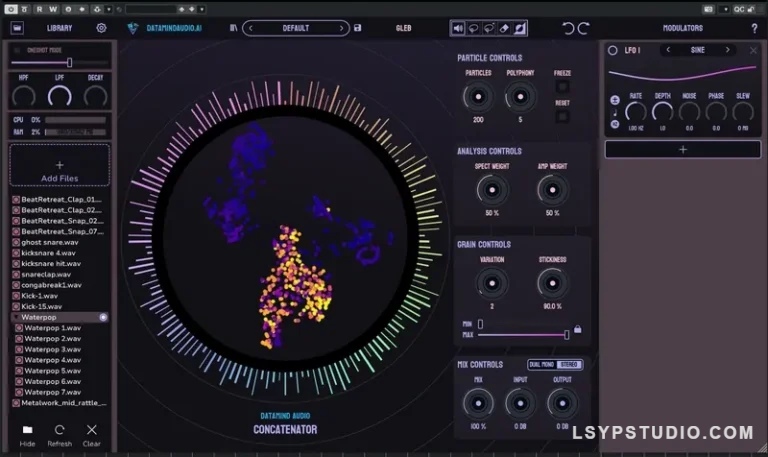Screen dimensions: 768x457
Task: Toggle the Oneshot Mode checkbox
Action: coord(17,50)
